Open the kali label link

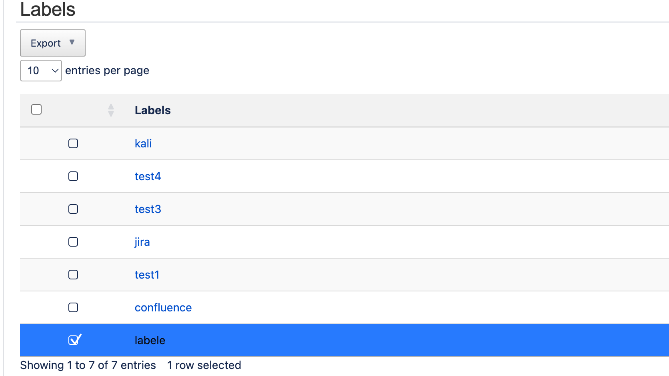(143, 143)
